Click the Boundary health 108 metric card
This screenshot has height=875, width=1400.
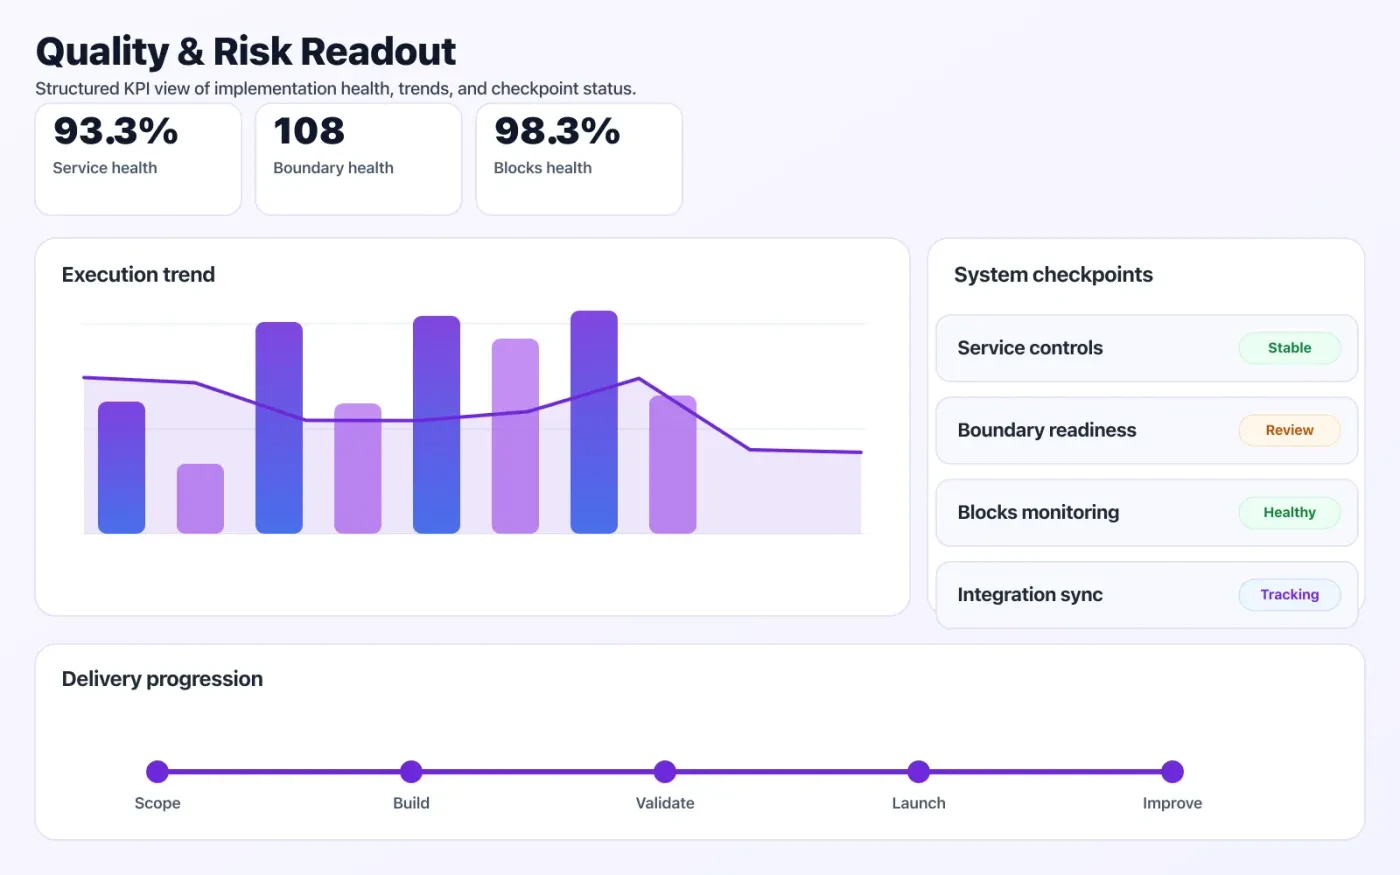358,159
